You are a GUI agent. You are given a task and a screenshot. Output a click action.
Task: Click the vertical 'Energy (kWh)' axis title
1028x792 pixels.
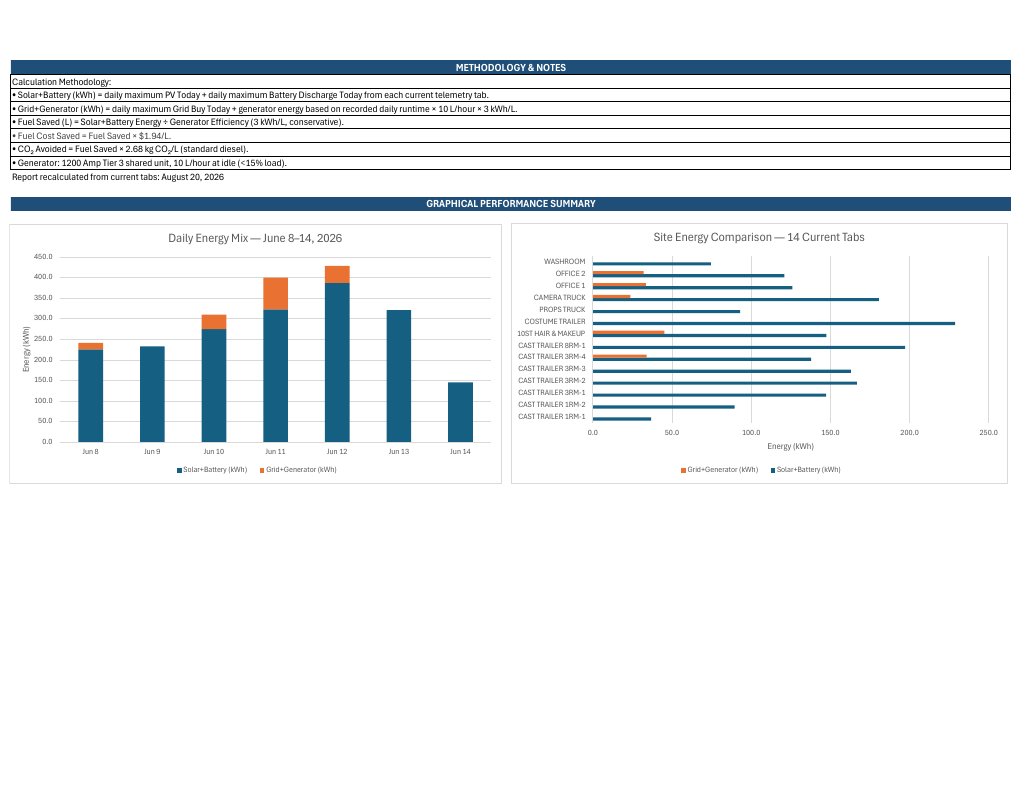[x=26, y=349]
